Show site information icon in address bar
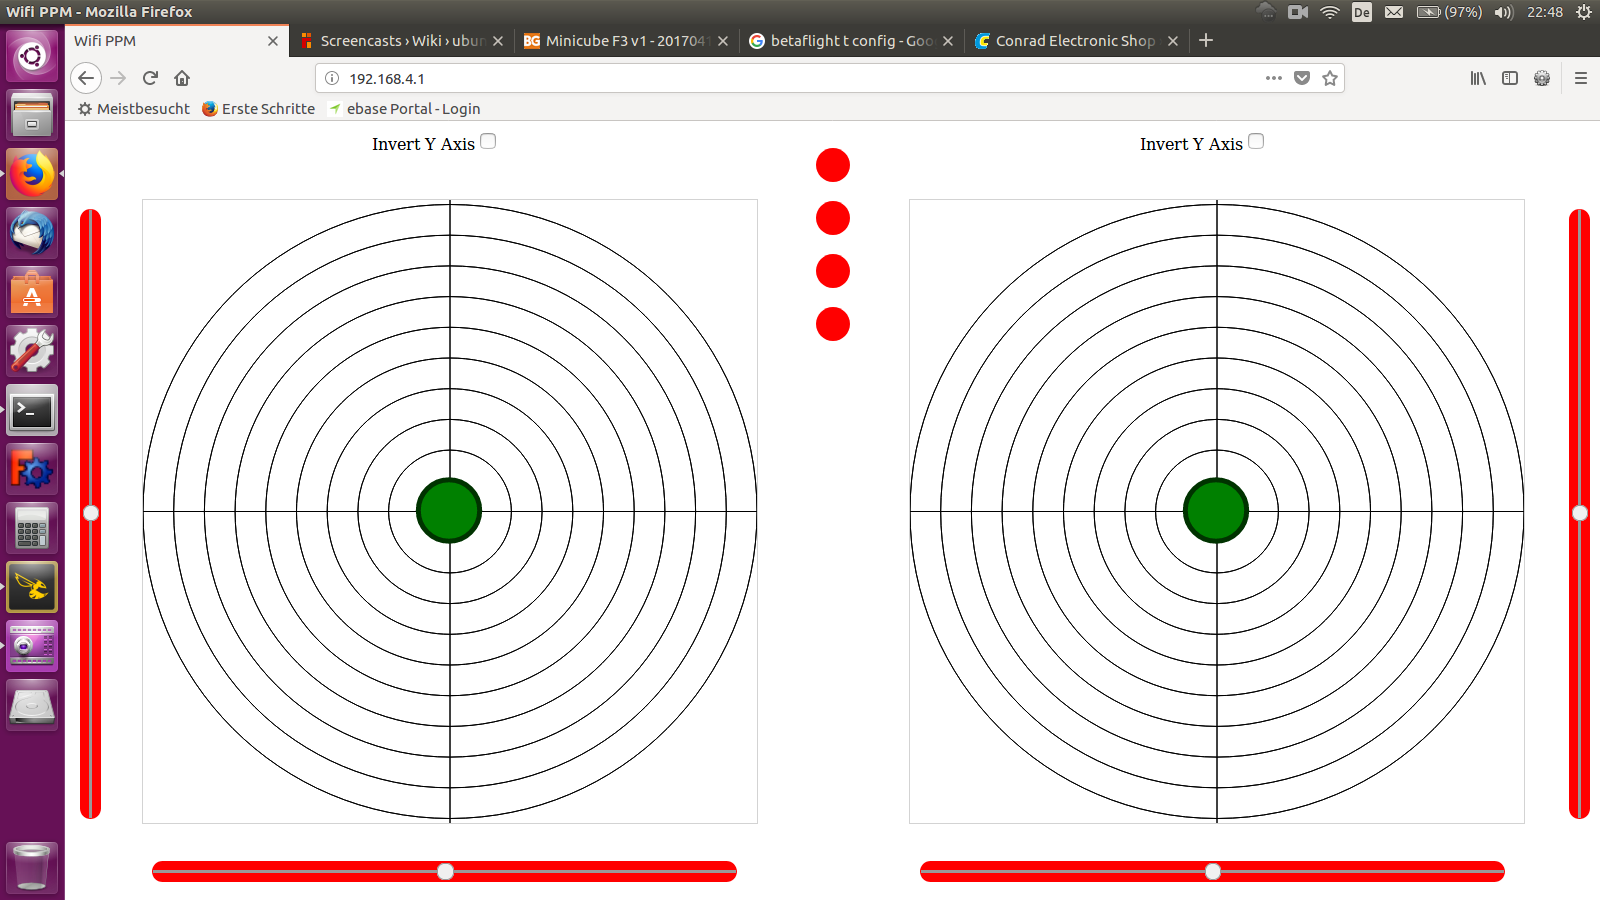Screen dimensions: 1600x900 [332, 78]
